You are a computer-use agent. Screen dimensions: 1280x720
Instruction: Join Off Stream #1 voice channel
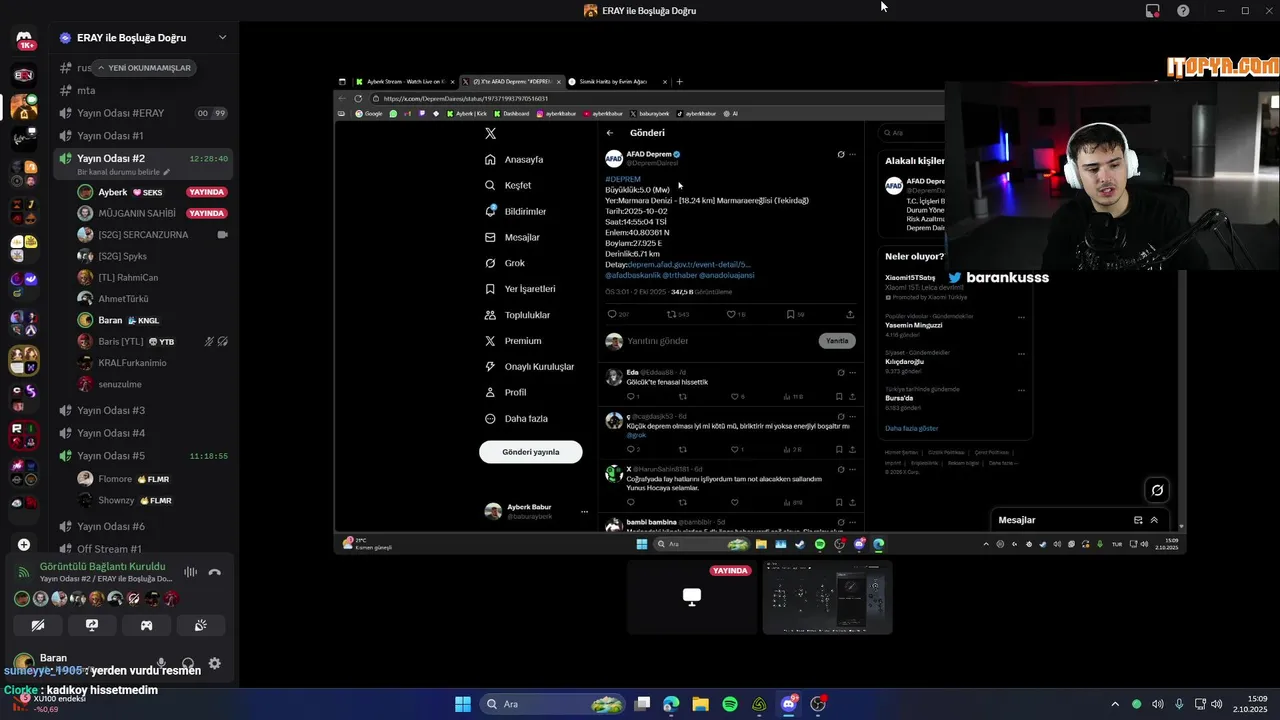(x=143, y=549)
